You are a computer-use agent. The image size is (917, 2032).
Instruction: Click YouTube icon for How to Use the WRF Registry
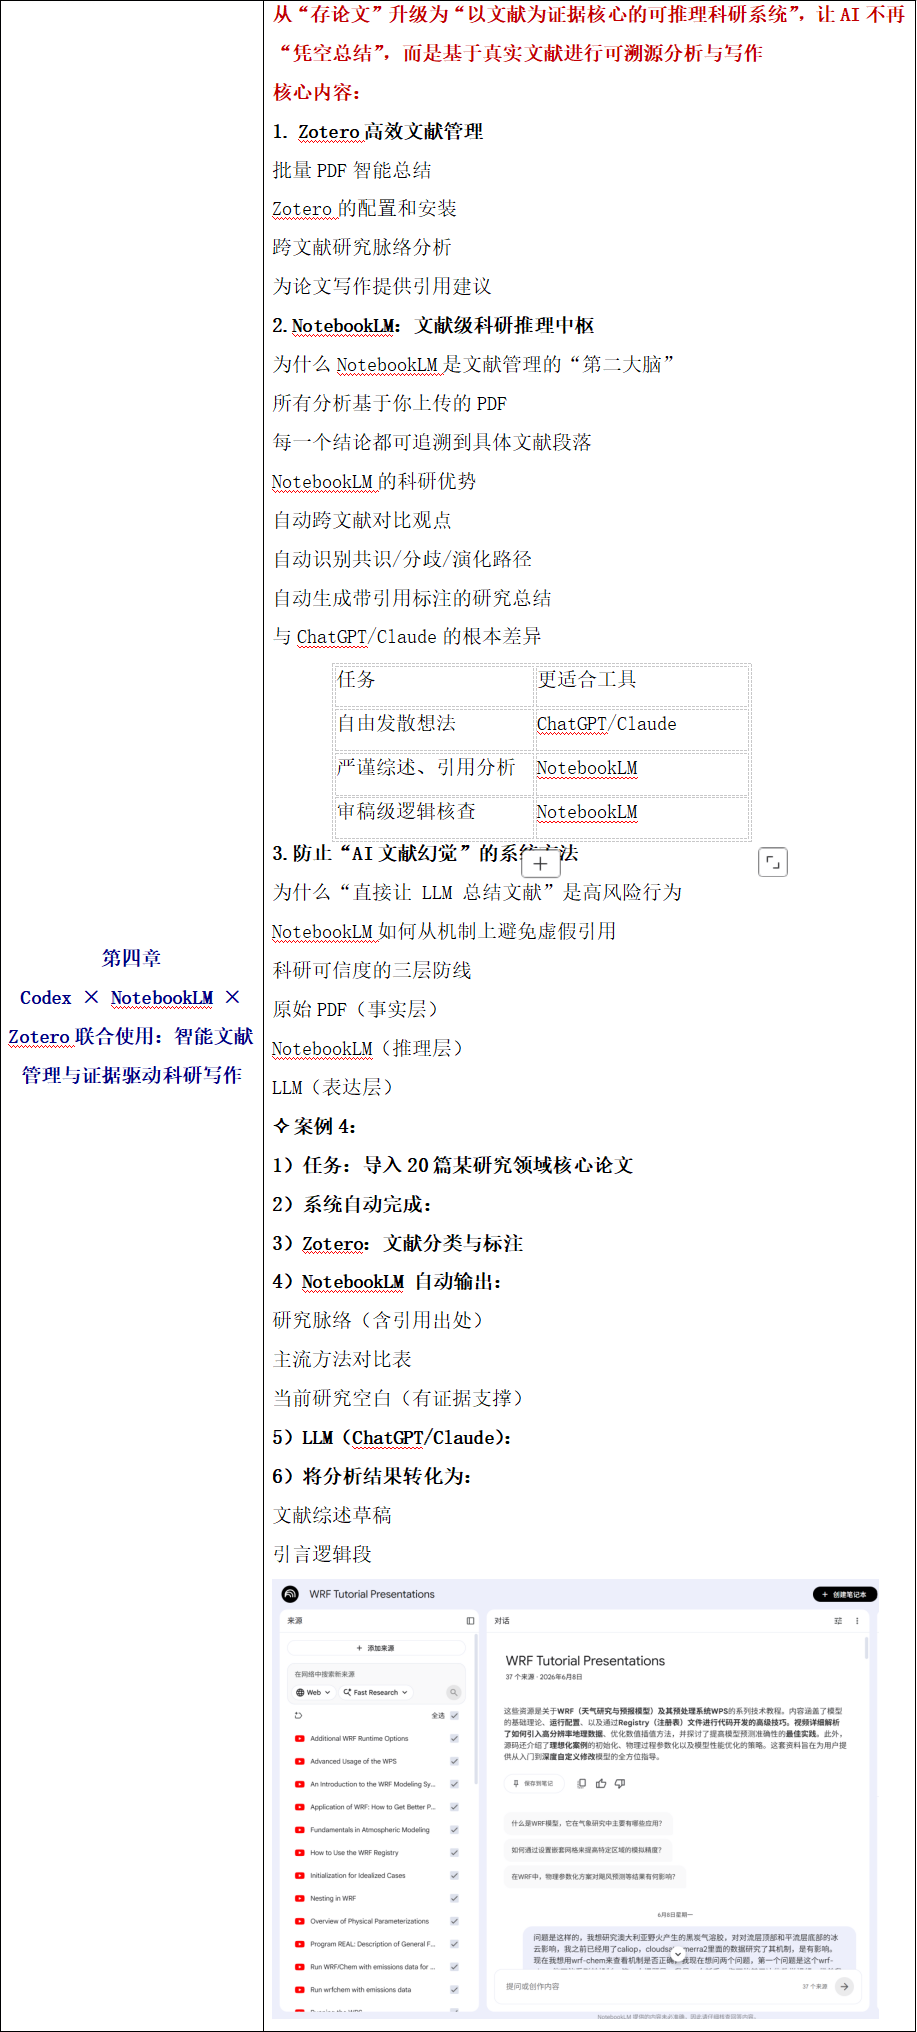(299, 1852)
